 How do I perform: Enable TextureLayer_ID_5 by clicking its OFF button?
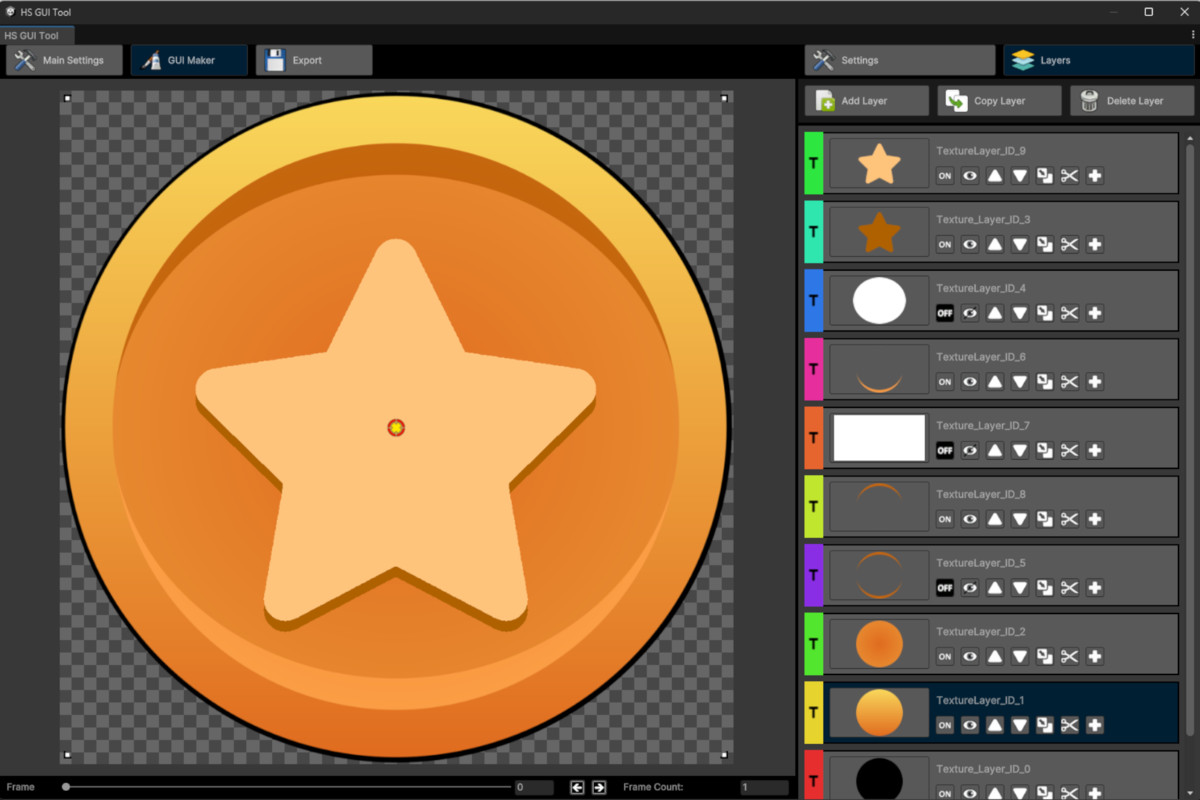click(944, 588)
